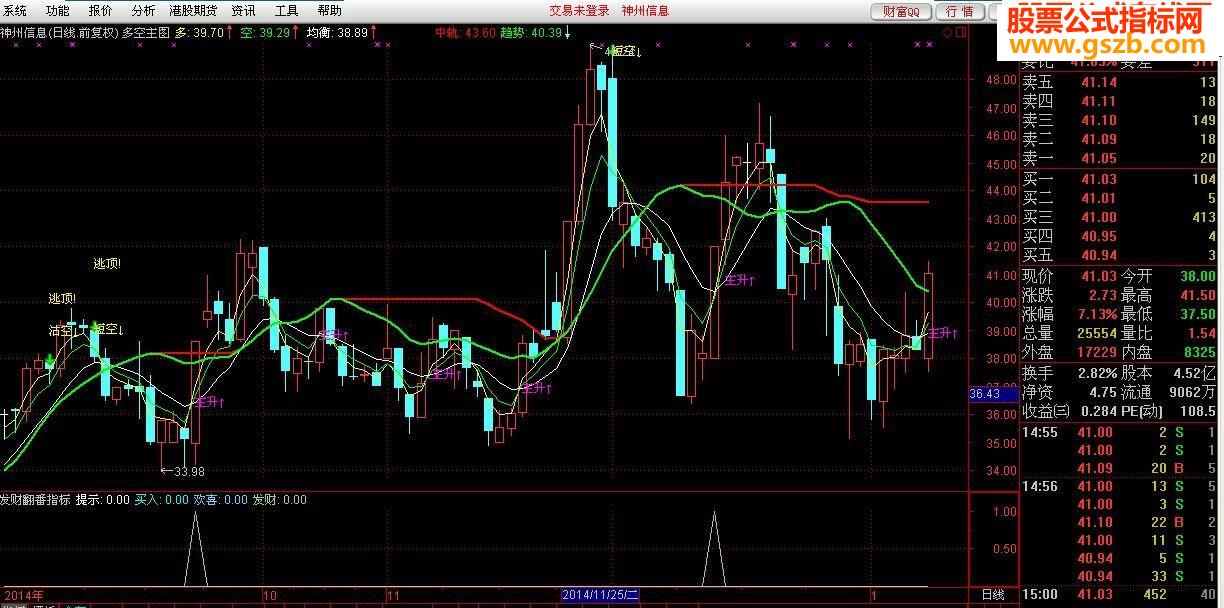Click the 财富QQ button
The image size is (1224, 608).
pos(901,12)
